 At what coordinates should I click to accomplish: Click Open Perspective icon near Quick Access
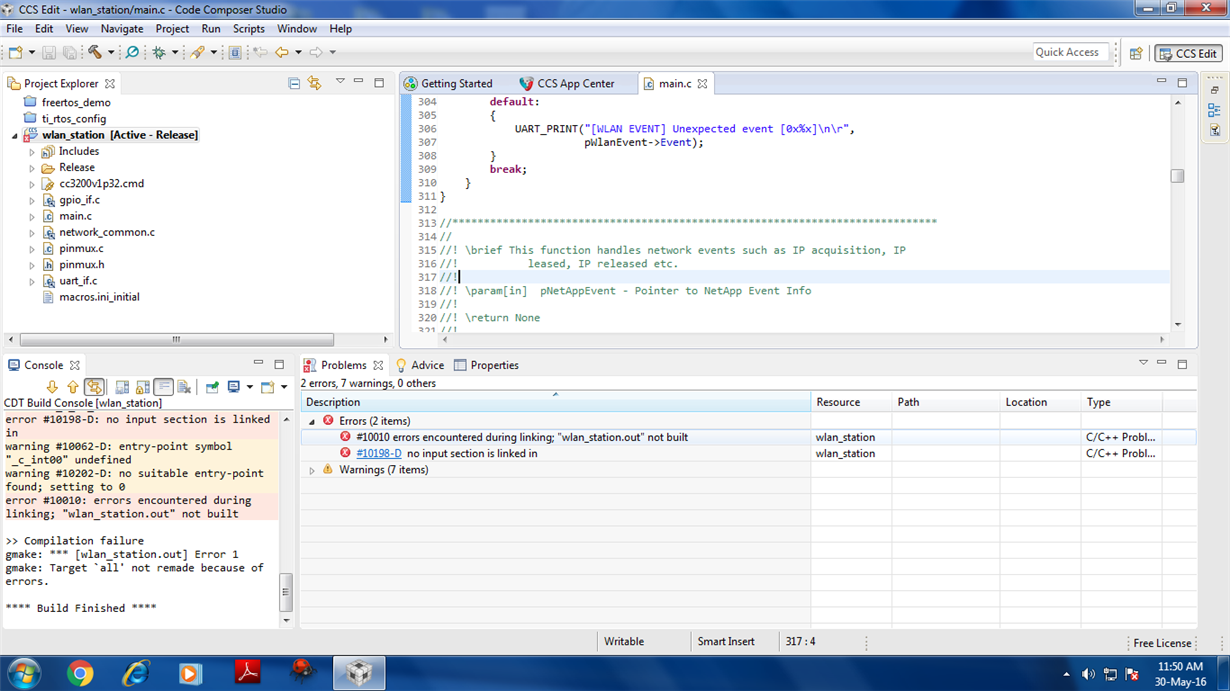[x=1136, y=53]
